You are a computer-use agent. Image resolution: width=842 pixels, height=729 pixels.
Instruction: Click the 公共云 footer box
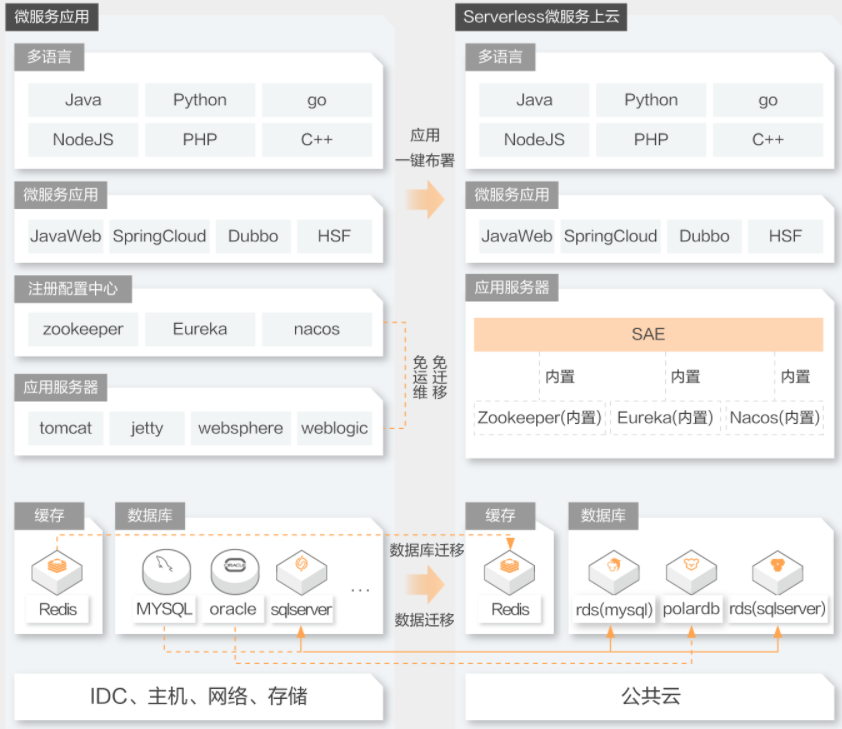(x=649, y=697)
